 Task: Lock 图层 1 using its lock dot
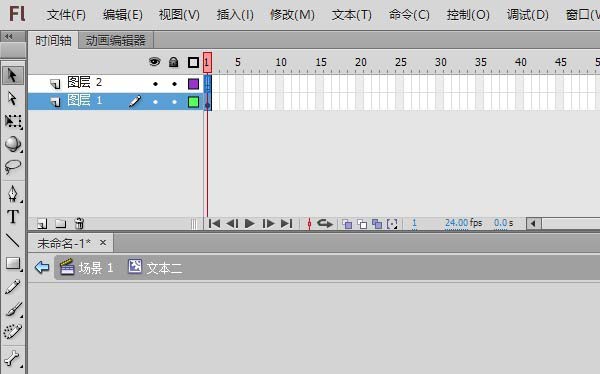174,102
